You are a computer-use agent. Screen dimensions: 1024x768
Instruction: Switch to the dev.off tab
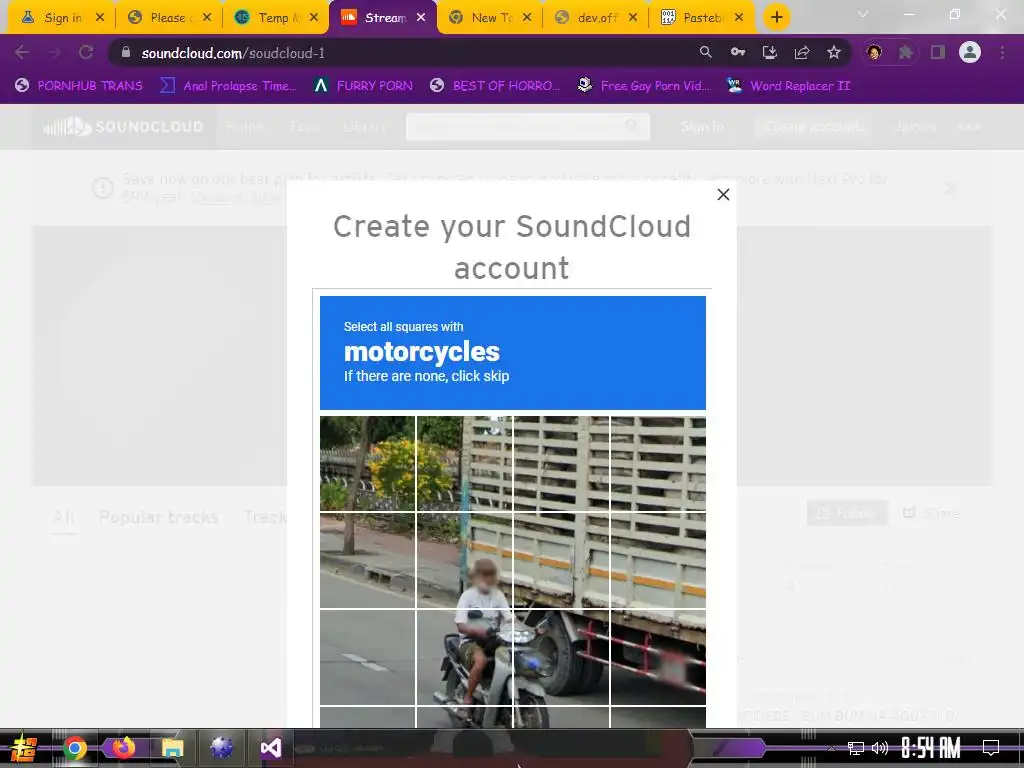pyautogui.click(x=595, y=18)
